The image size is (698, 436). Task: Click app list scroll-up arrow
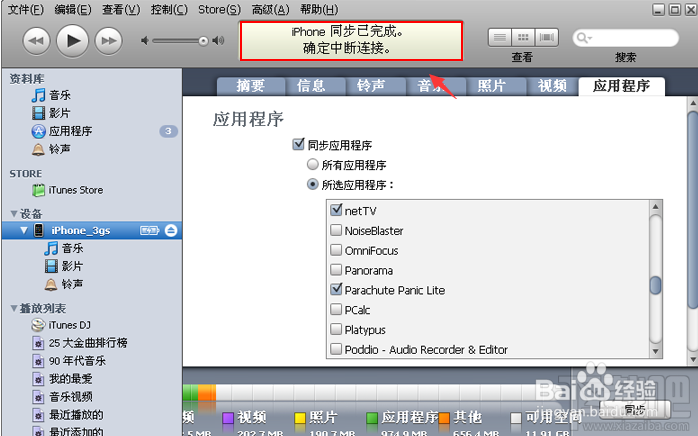[655, 207]
